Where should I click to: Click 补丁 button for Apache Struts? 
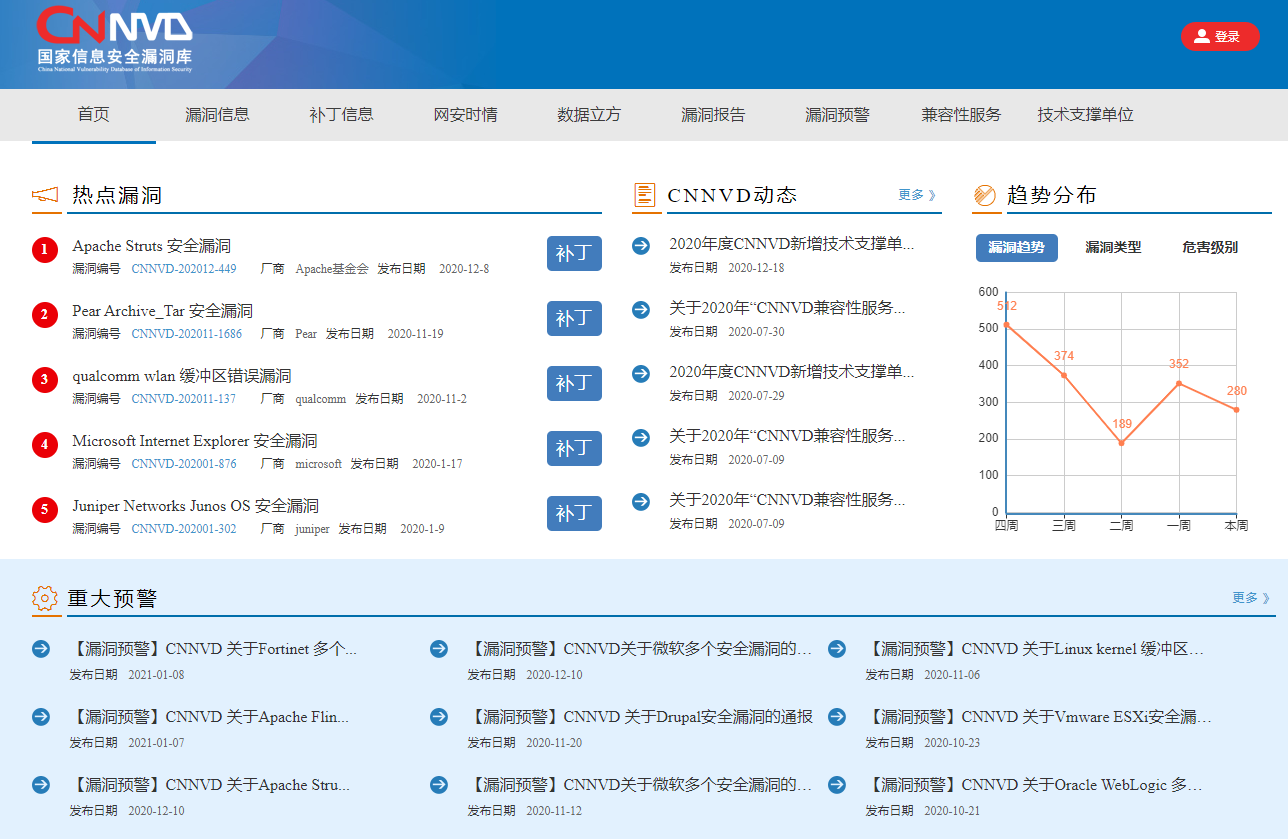(574, 254)
